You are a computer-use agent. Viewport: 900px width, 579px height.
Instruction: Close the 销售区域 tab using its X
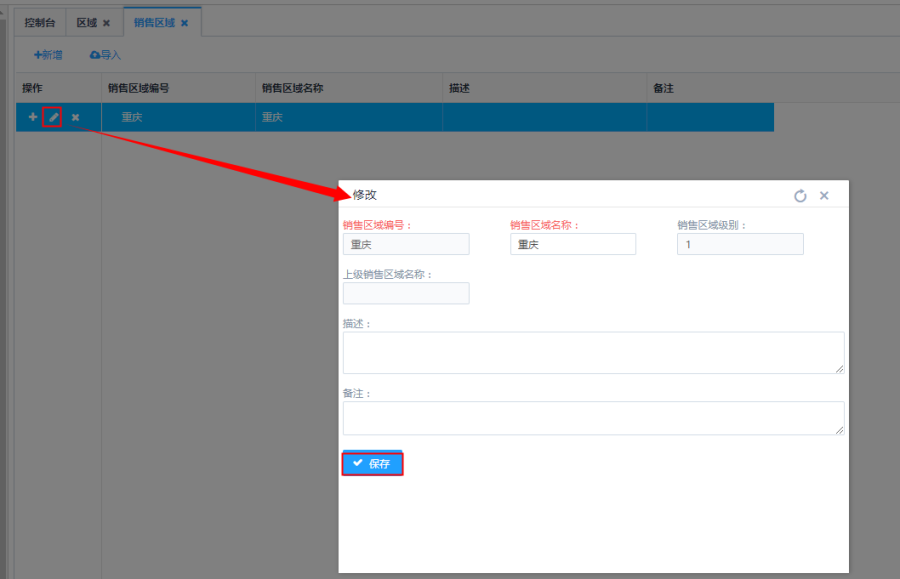coord(184,22)
